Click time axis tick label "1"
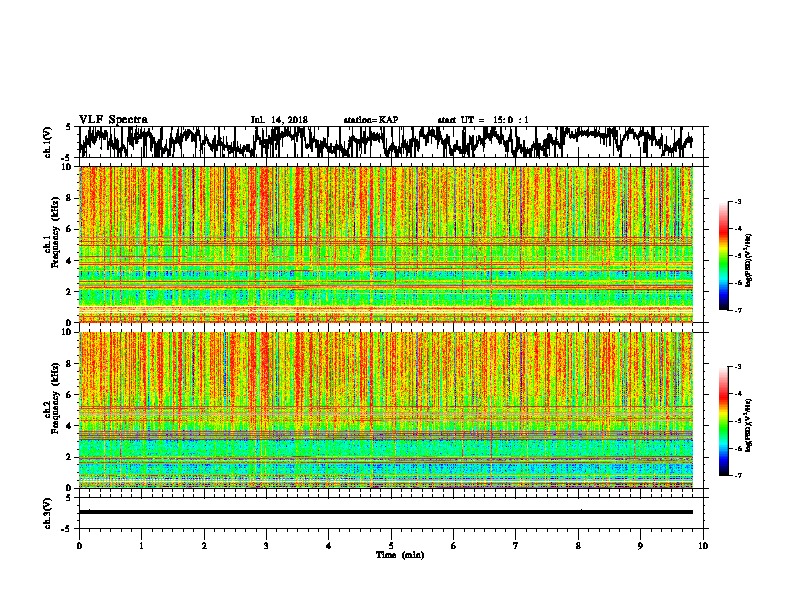The image size is (792, 612). pos(141,546)
